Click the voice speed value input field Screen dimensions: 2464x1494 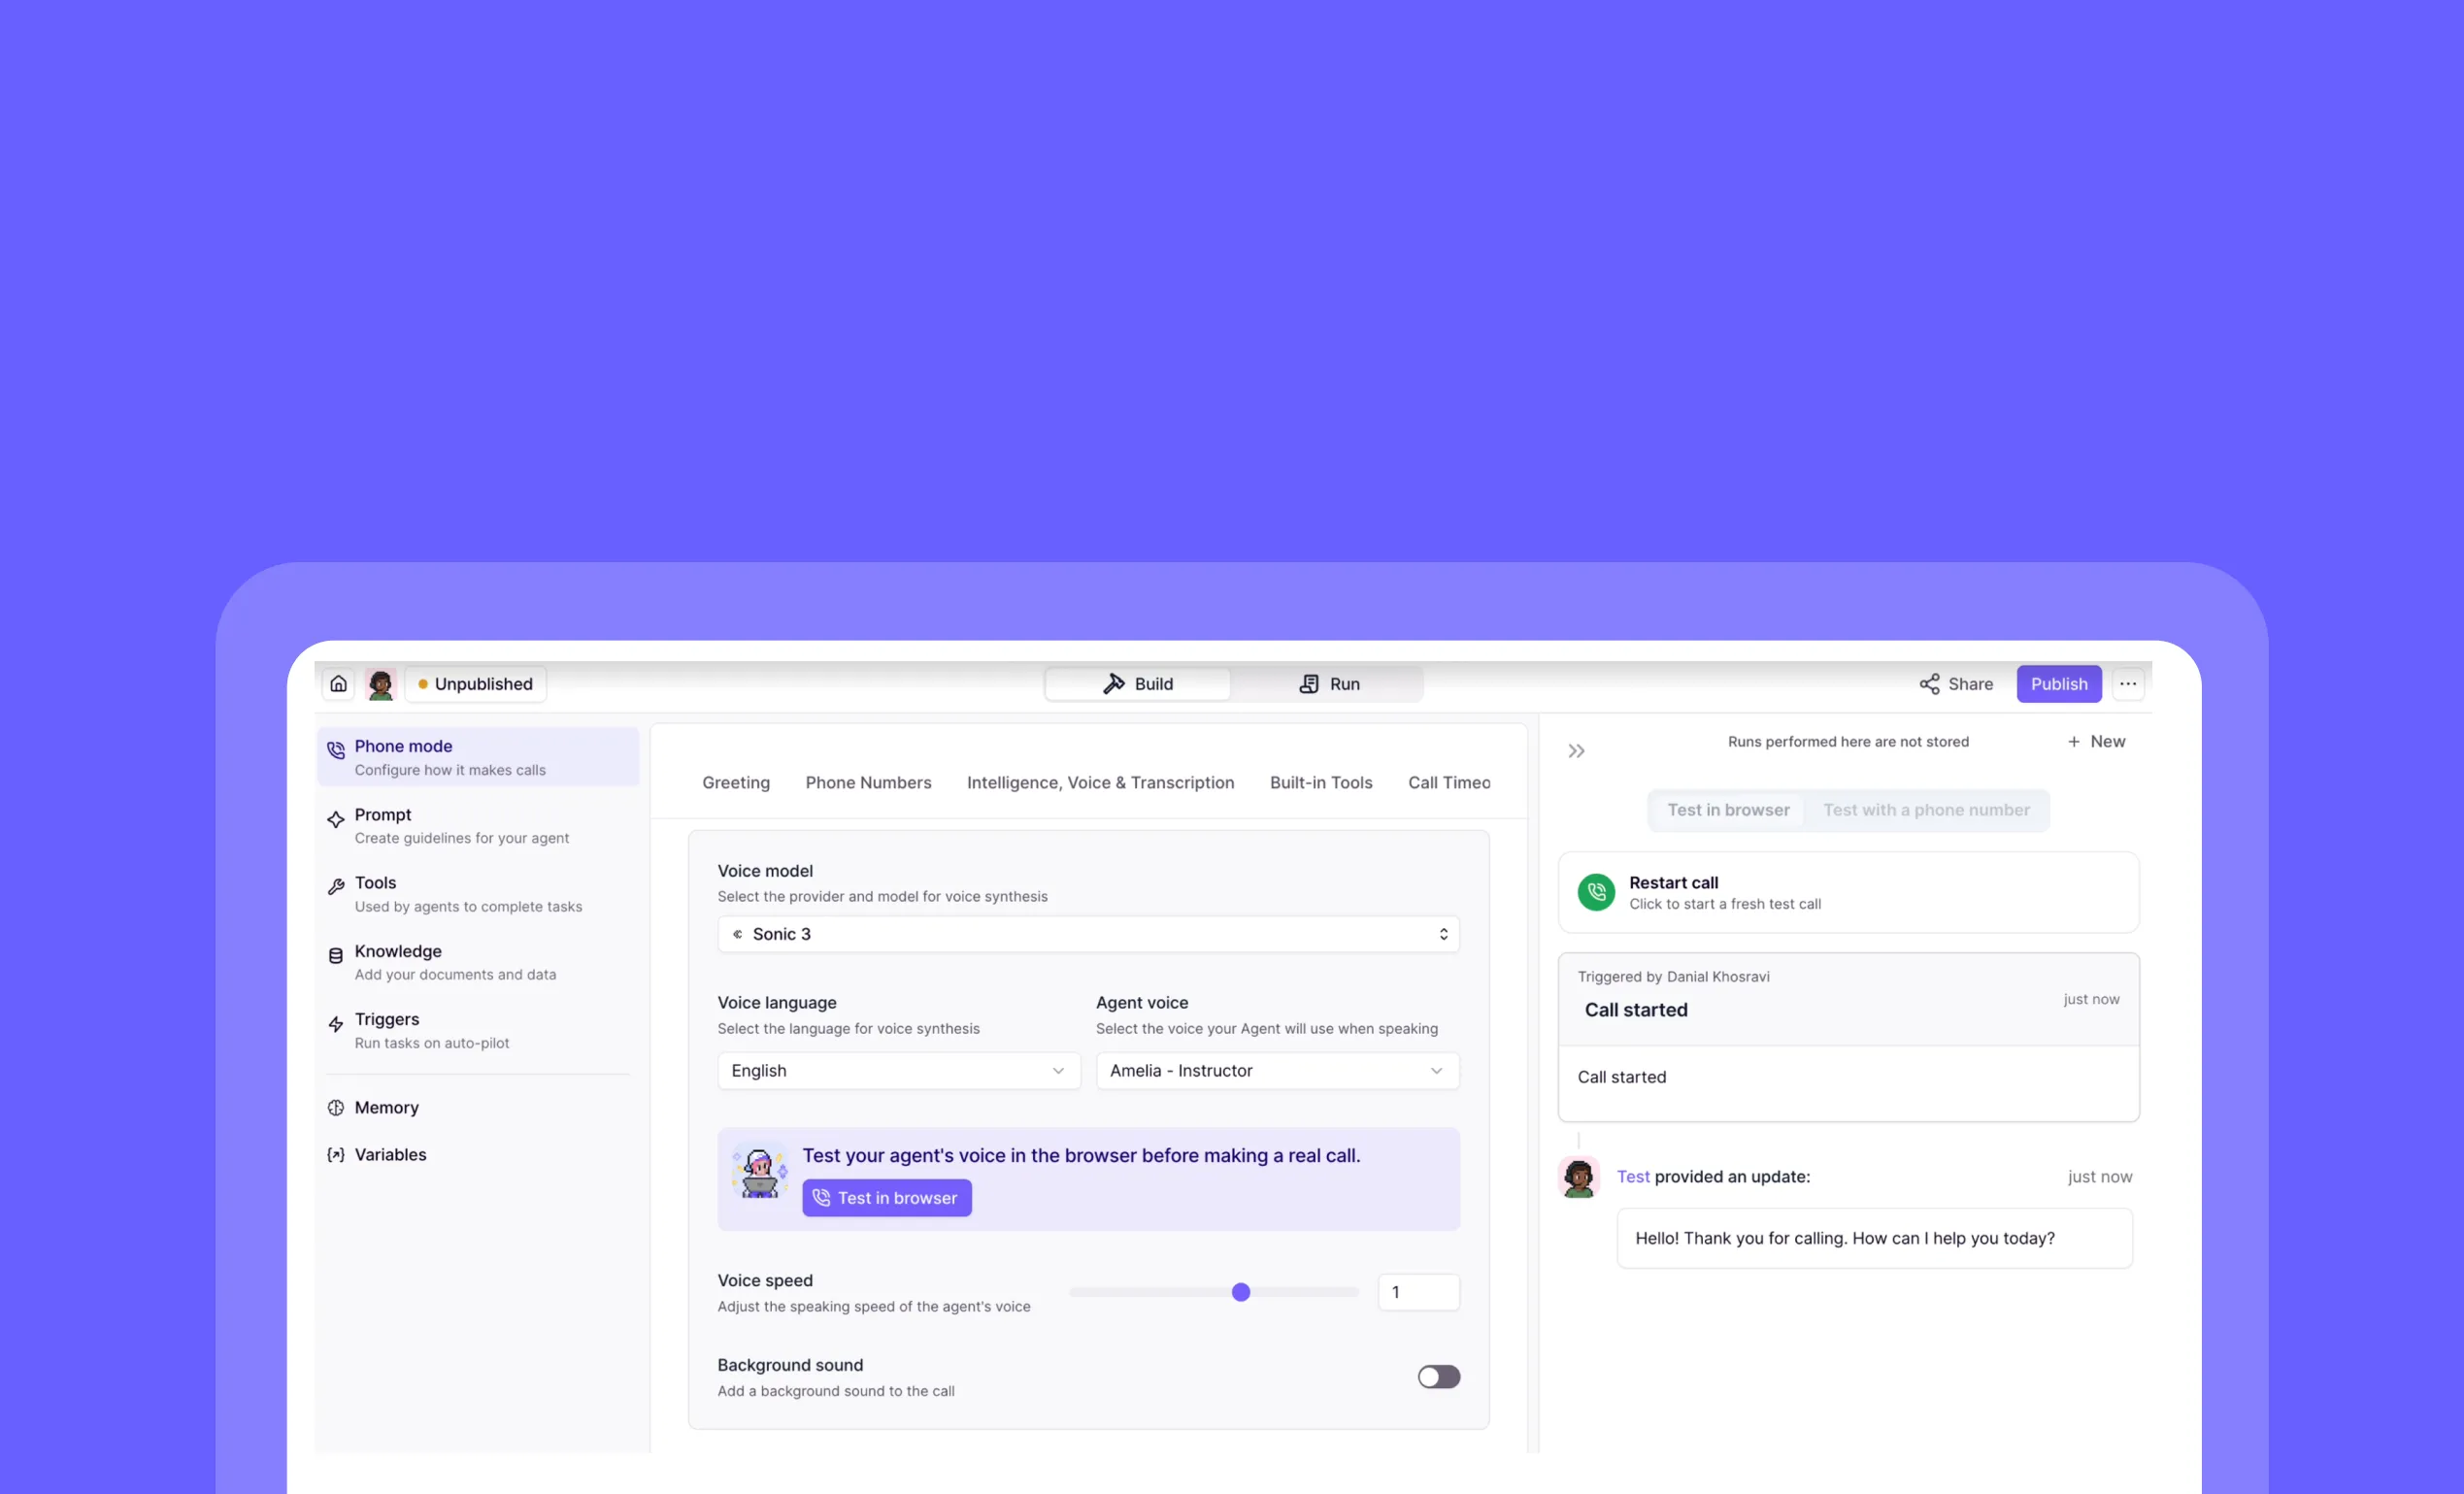pyautogui.click(x=1418, y=1292)
